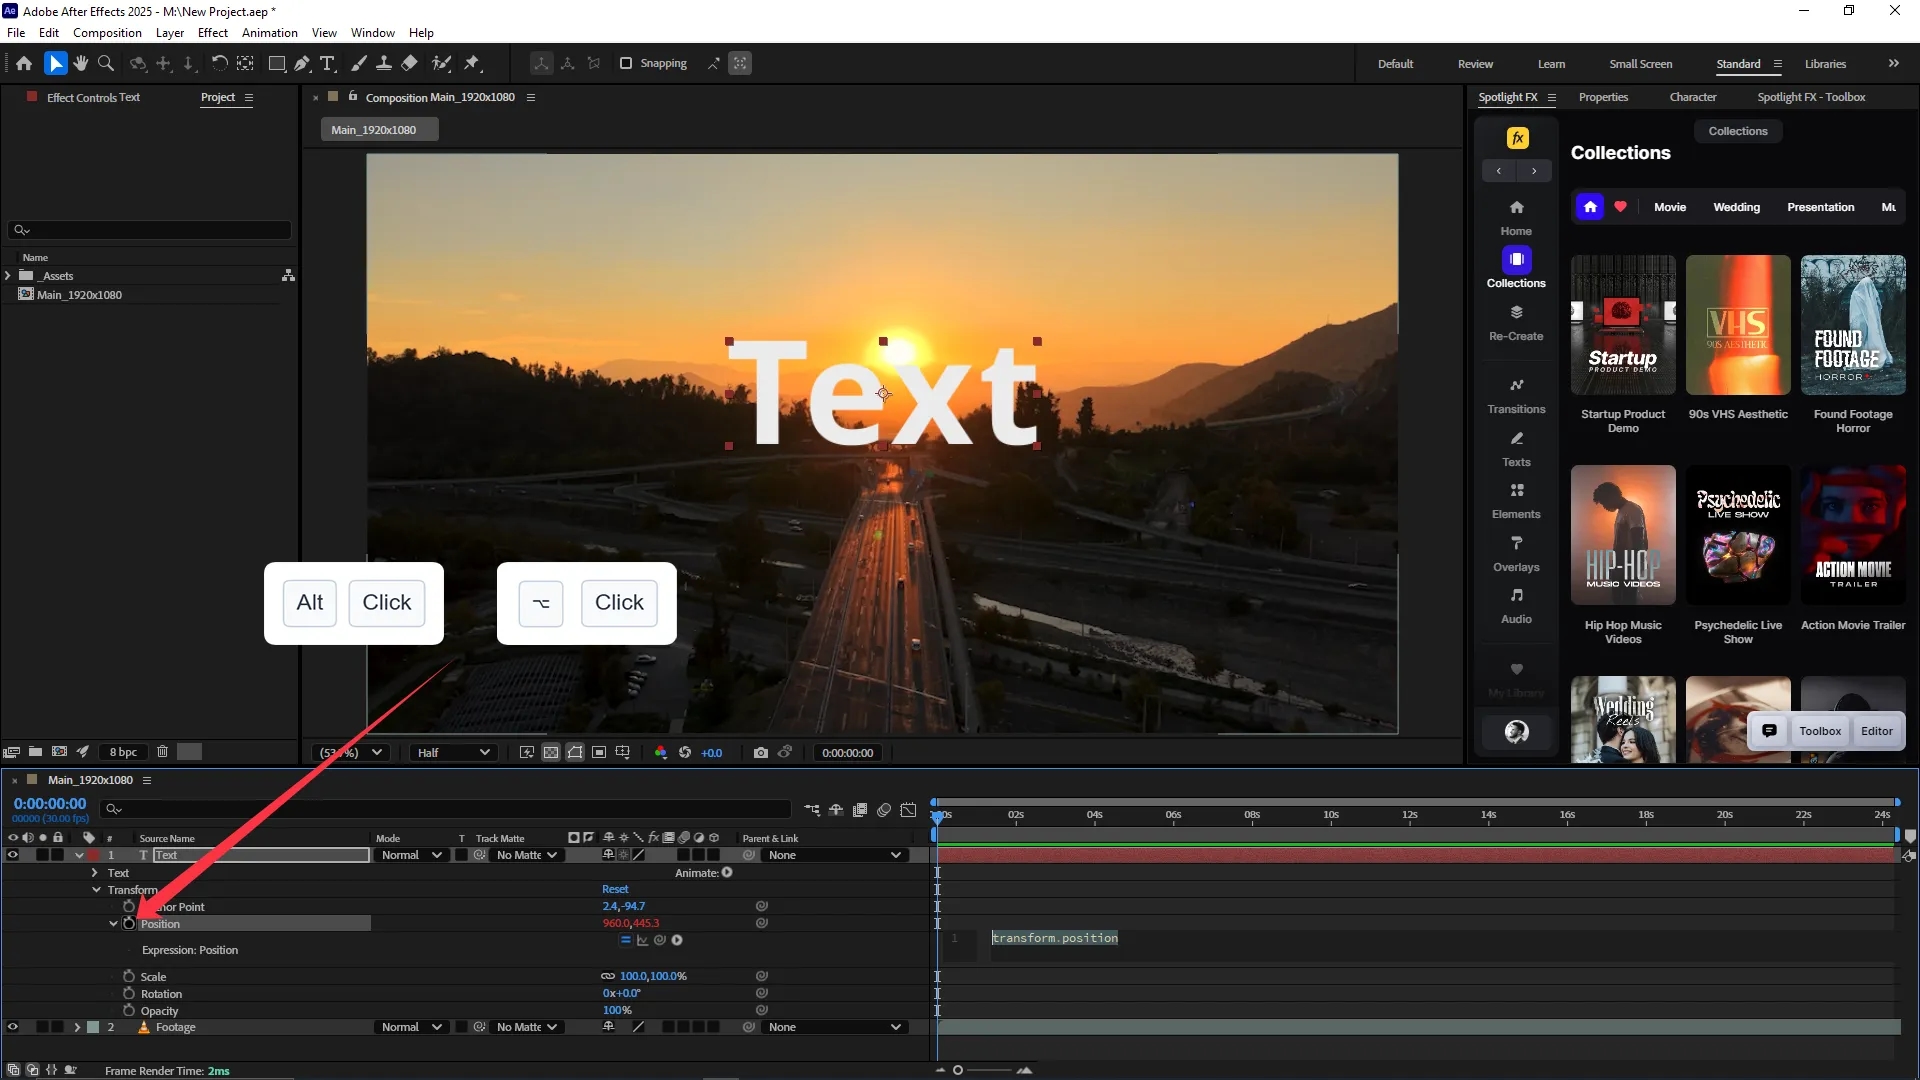Open Audio in the Spotlight FX sidebar
This screenshot has height=1080, width=1920.
[x=1516, y=606]
